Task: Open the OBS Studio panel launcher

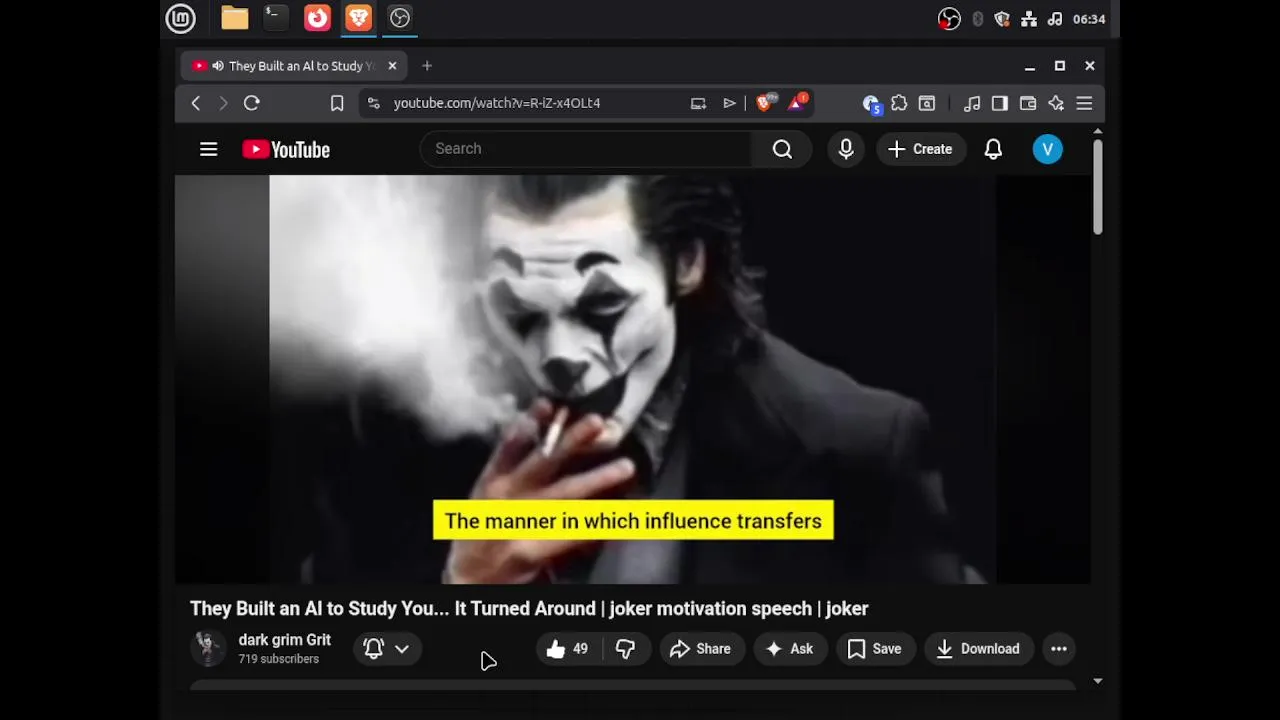Action: point(400,18)
